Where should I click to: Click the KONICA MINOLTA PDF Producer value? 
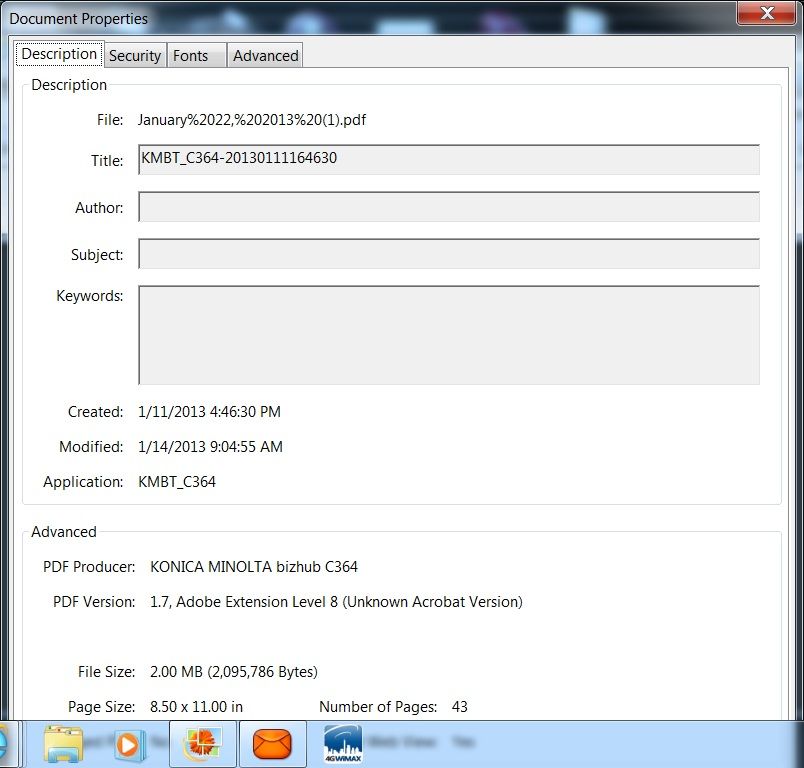coord(254,567)
